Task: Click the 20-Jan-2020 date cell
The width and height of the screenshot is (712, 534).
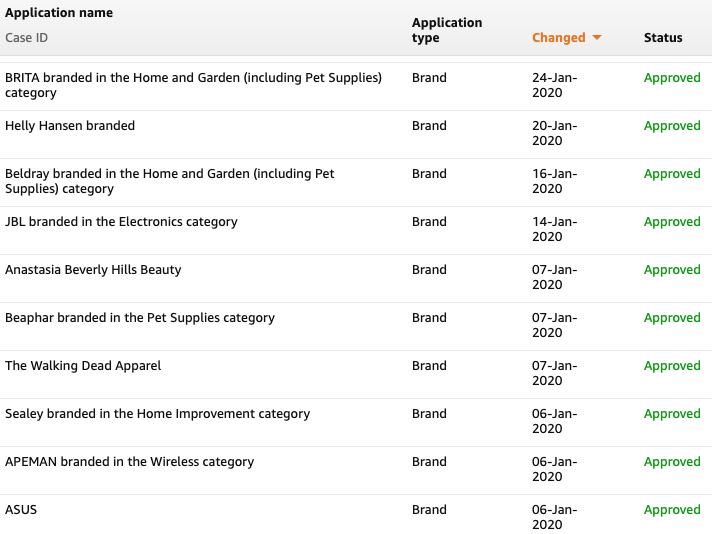Action: point(554,133)
